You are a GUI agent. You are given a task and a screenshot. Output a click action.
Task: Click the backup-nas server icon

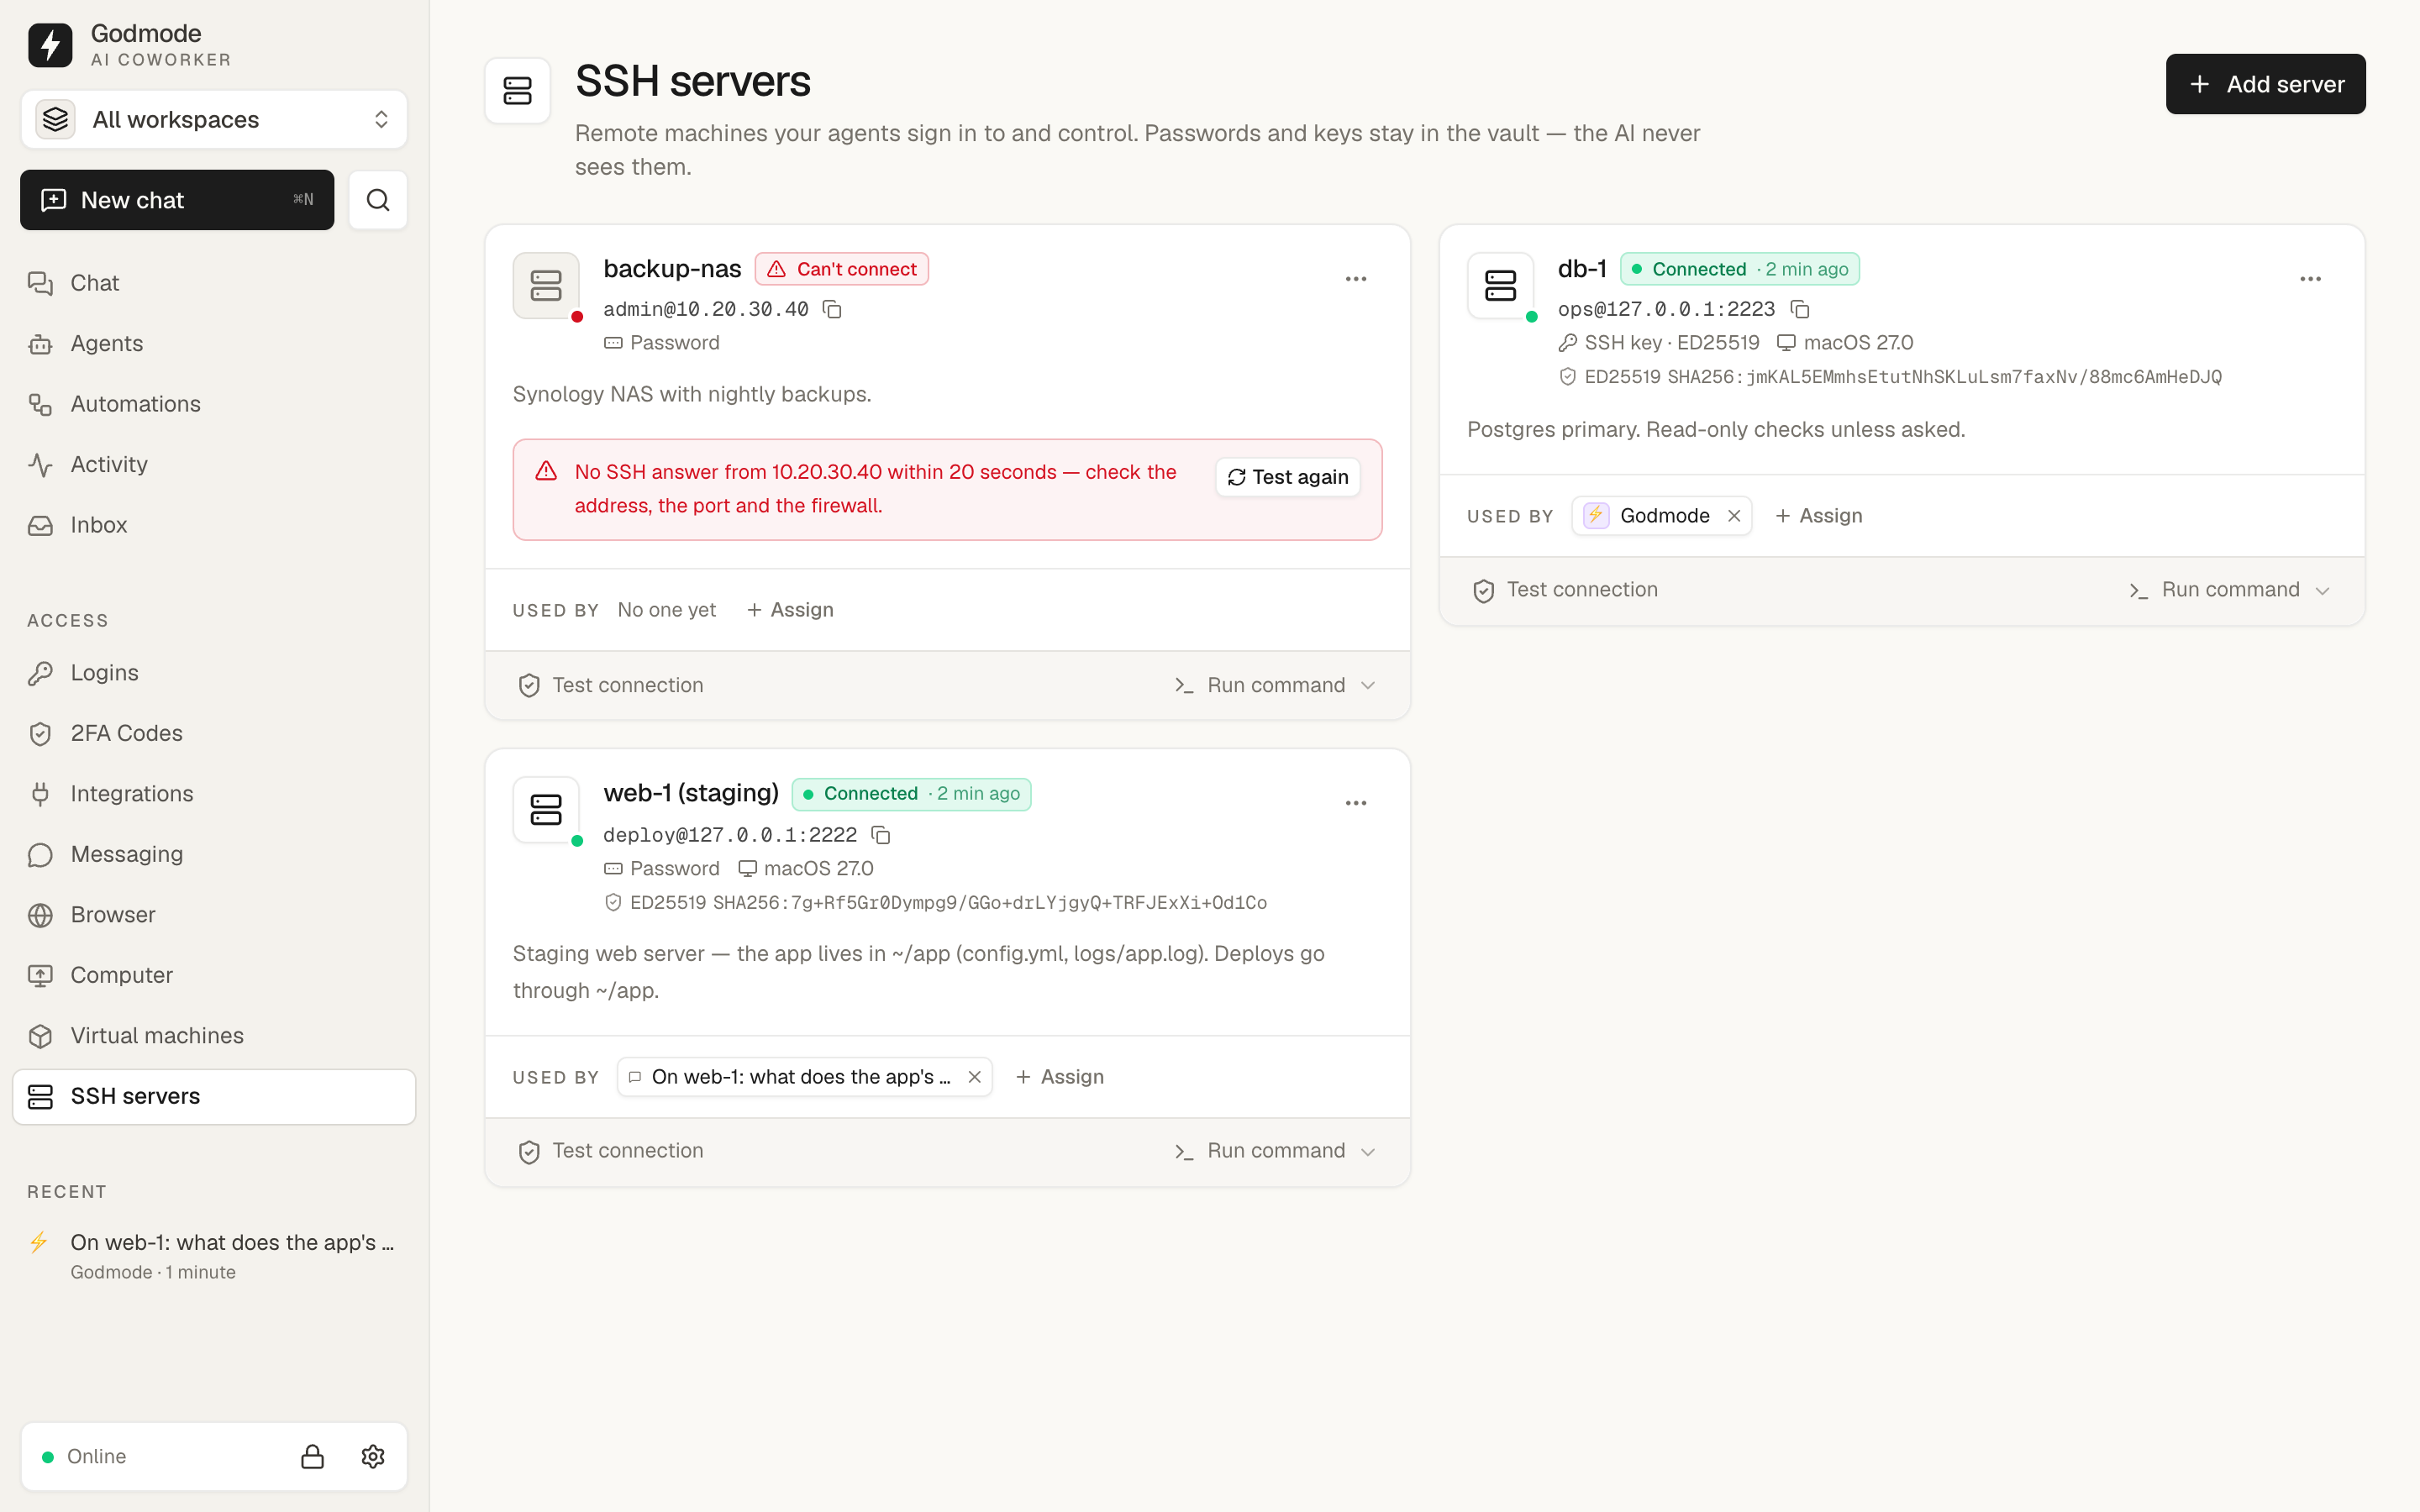546,286
